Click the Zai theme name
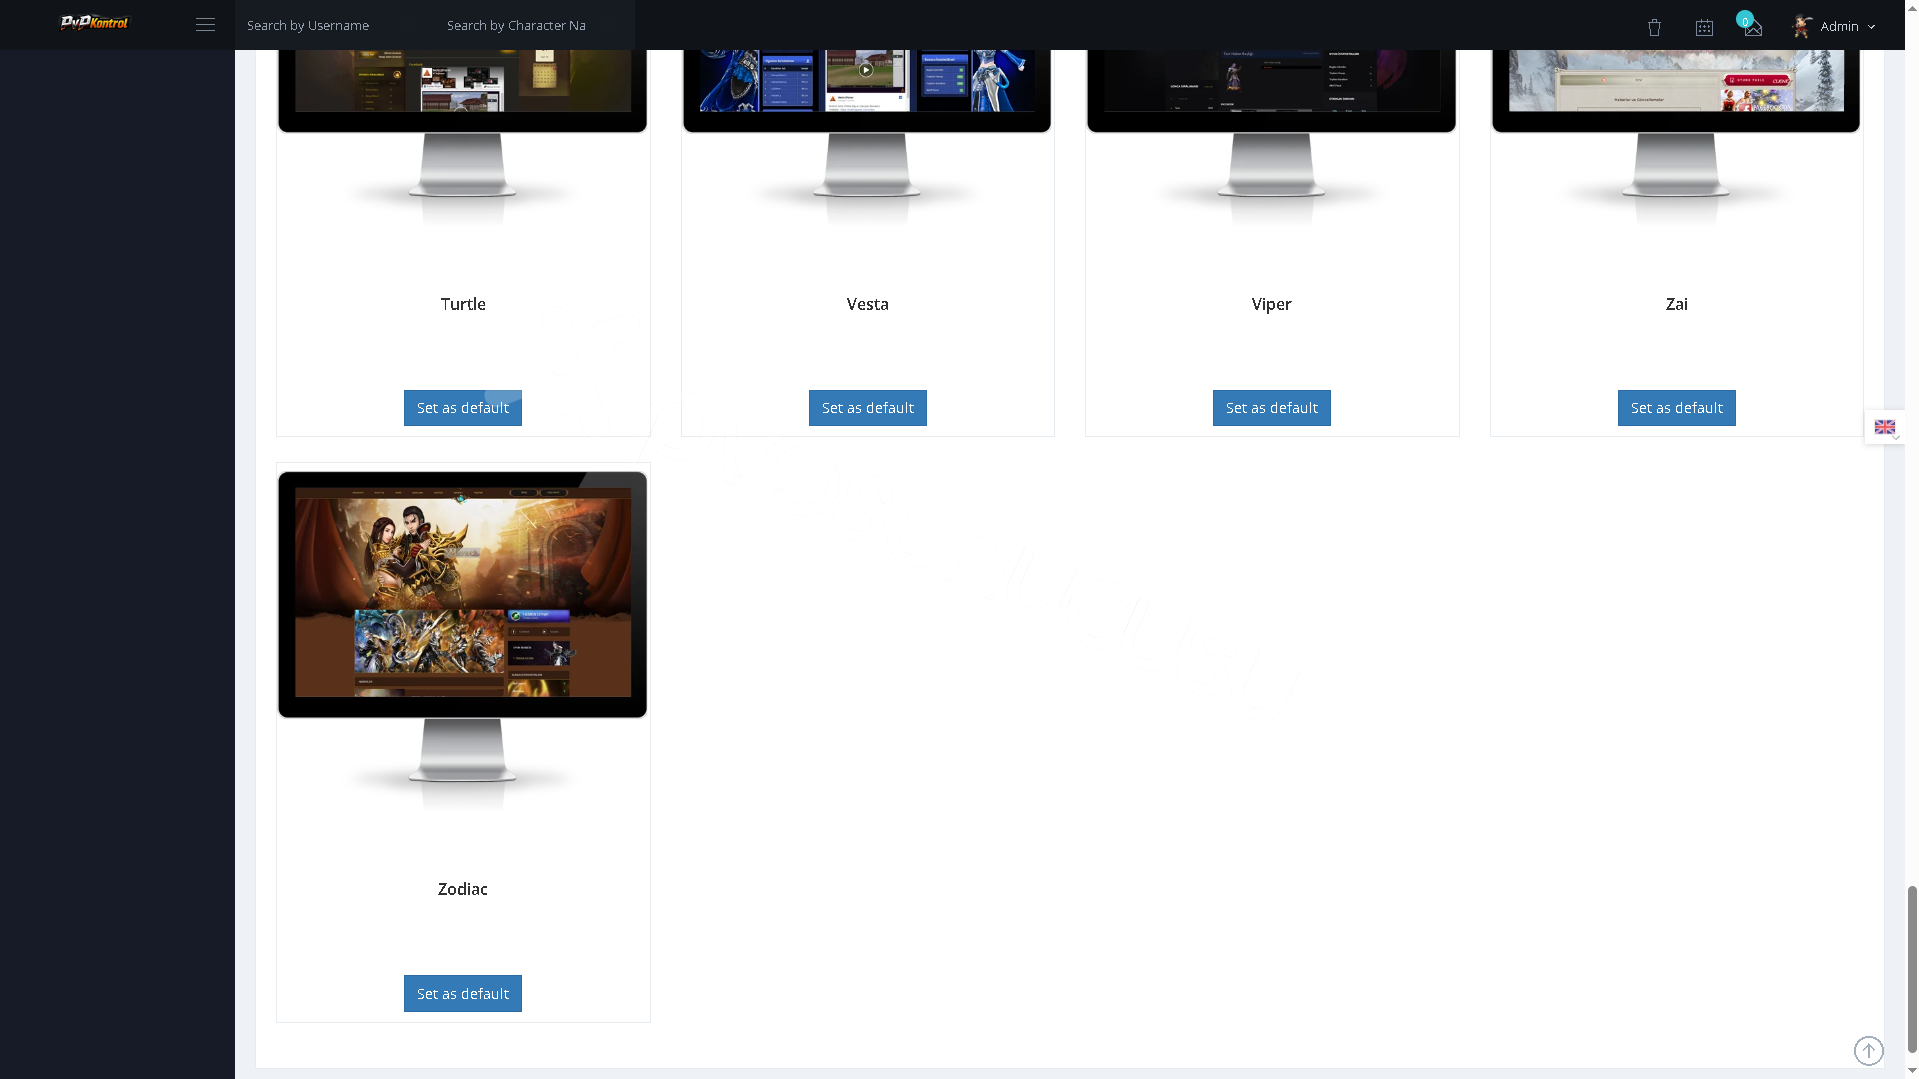1919x1079 pixels. pos(1676,304)
